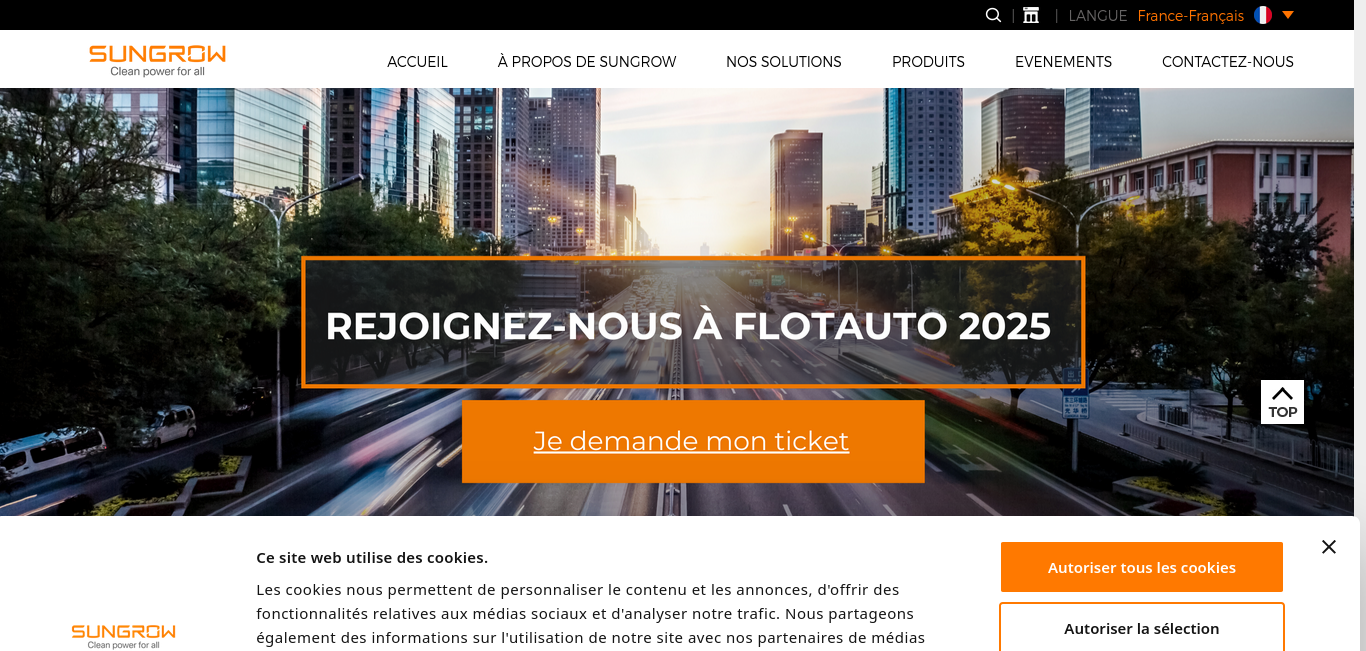Screen dimensions: 1366x651
Task: Open CONTACTEZ-NOUS page
Action: (x=1228, y=62)
